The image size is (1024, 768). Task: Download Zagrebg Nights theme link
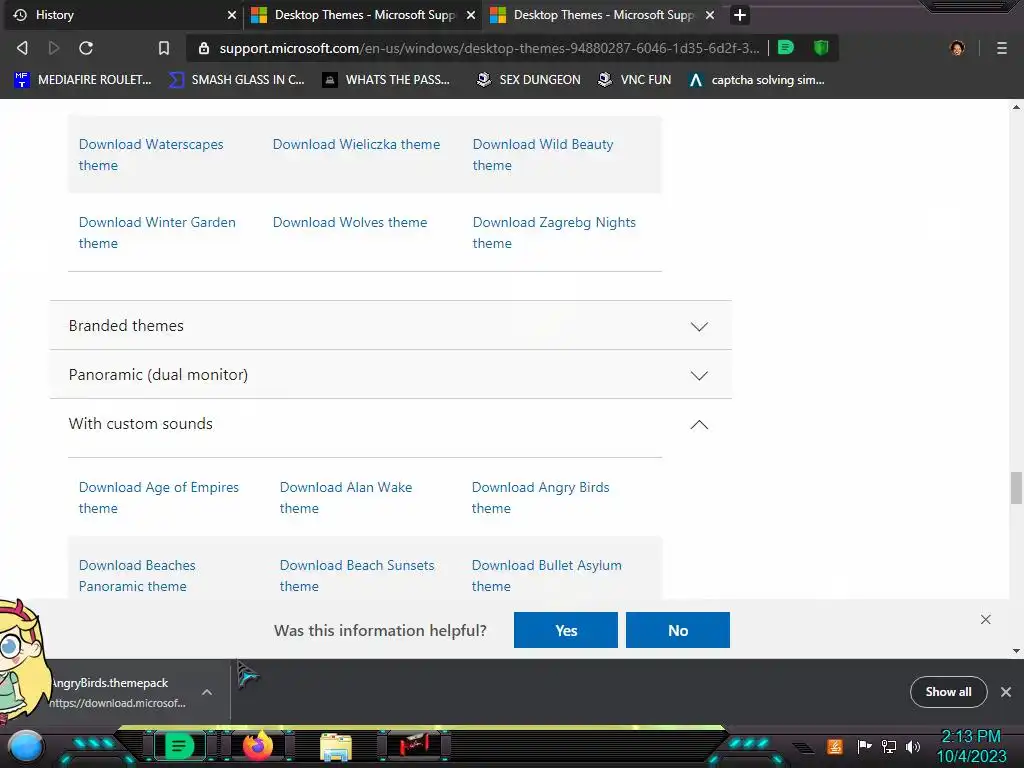pyautogui.click(x=554, y=232)
